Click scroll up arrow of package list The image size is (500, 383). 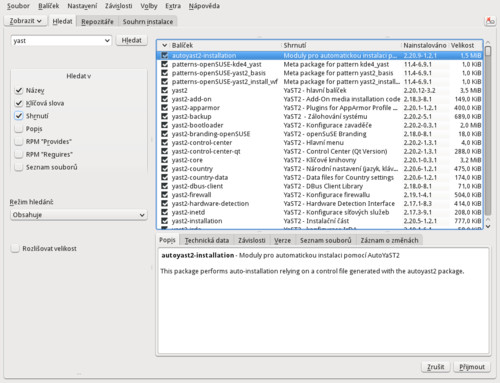coord(488,43)
